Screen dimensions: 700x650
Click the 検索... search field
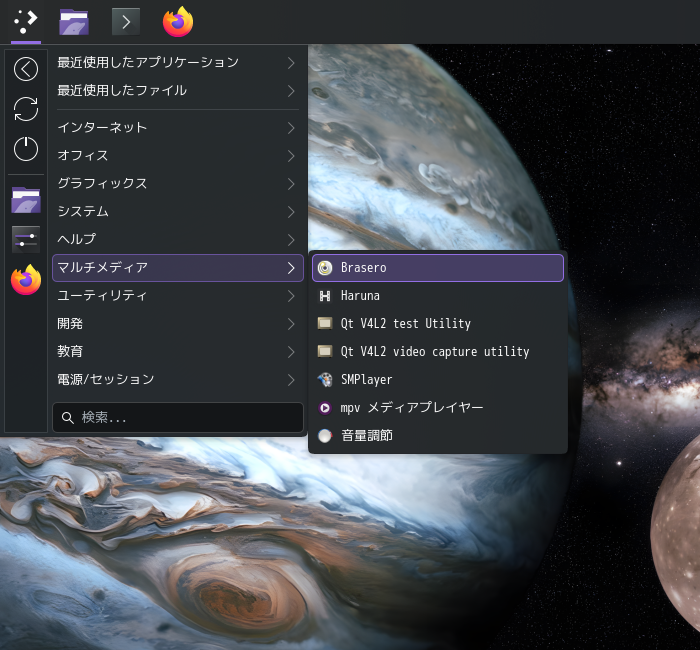(178, 418)
